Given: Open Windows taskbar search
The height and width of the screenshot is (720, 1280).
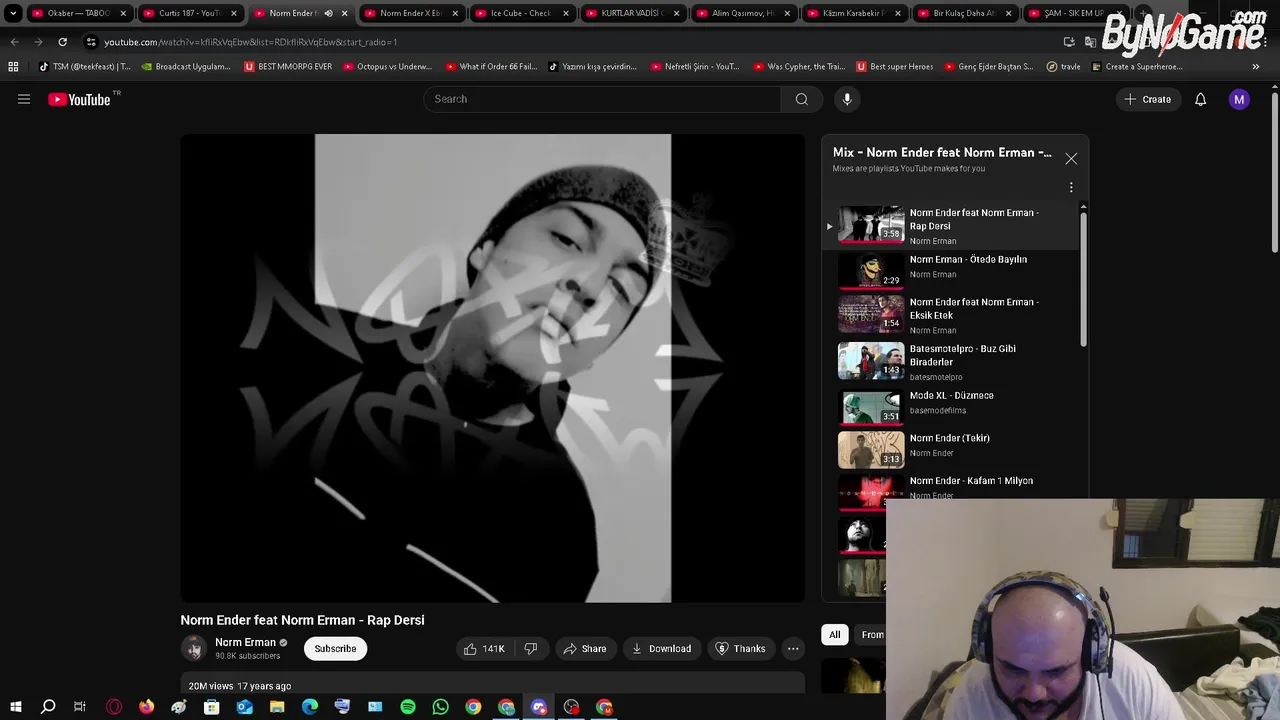Looking at the screenshot, I should 47,707.
